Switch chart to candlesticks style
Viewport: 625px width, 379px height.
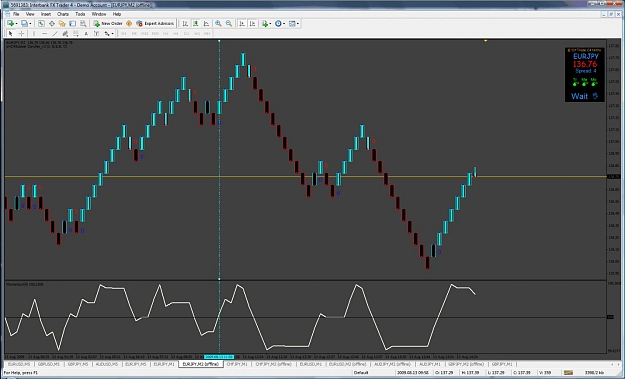pyautogui.click(x=196, y=24)
